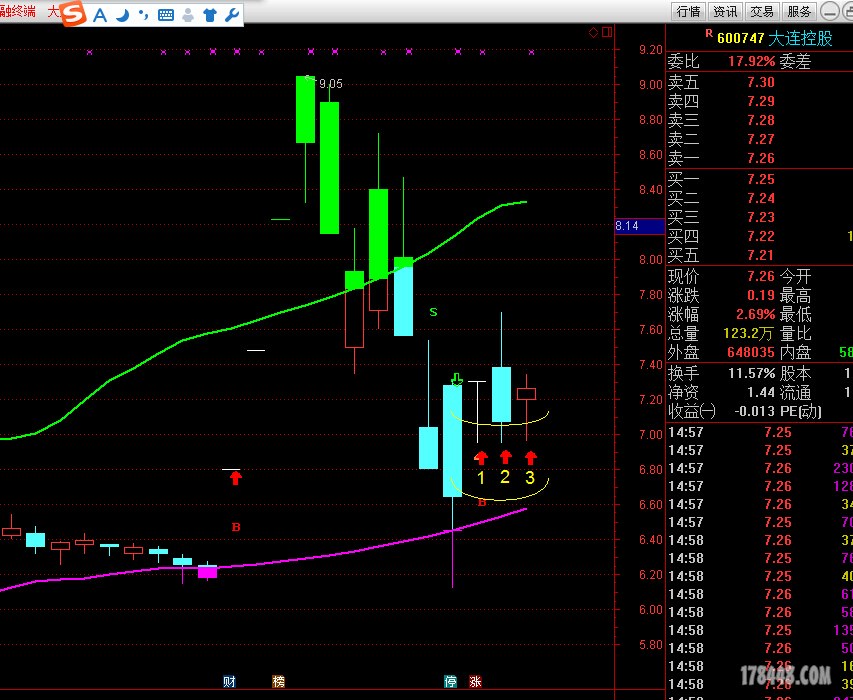
Task: Toggle the half-width moon icon
Action: coord(122,14)
